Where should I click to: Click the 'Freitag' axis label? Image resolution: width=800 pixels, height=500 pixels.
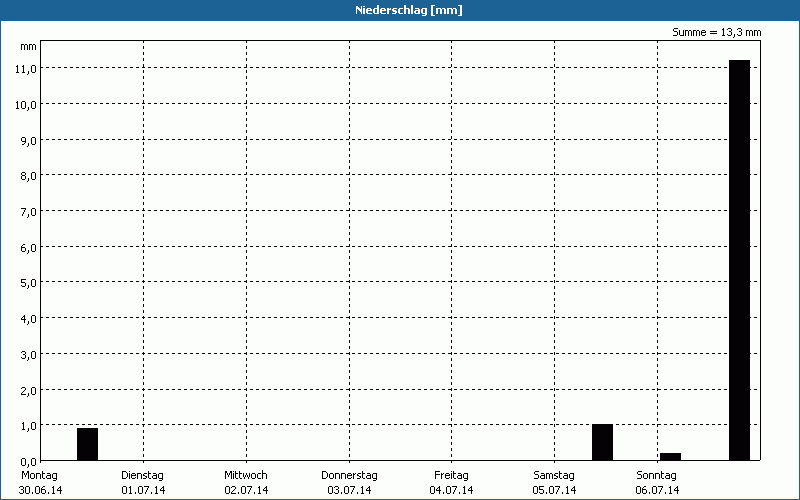451,476
